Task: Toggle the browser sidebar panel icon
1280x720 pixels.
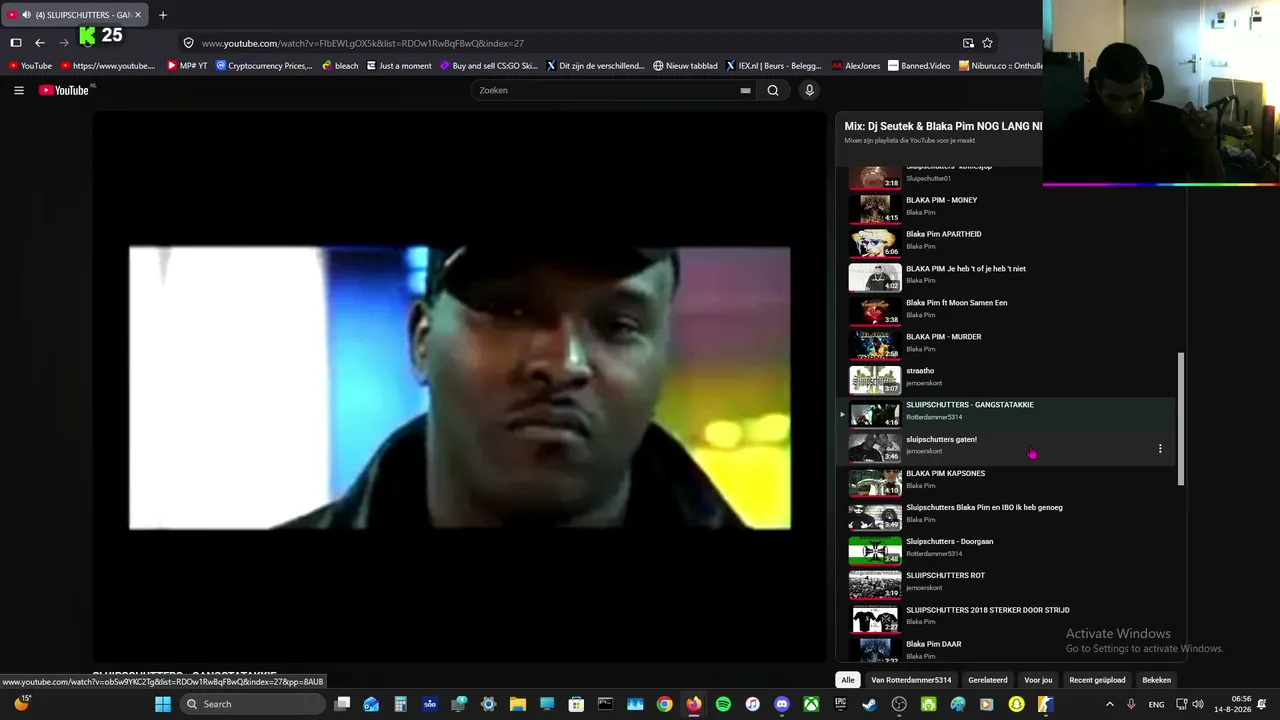Action: click(x=16, y=43)
